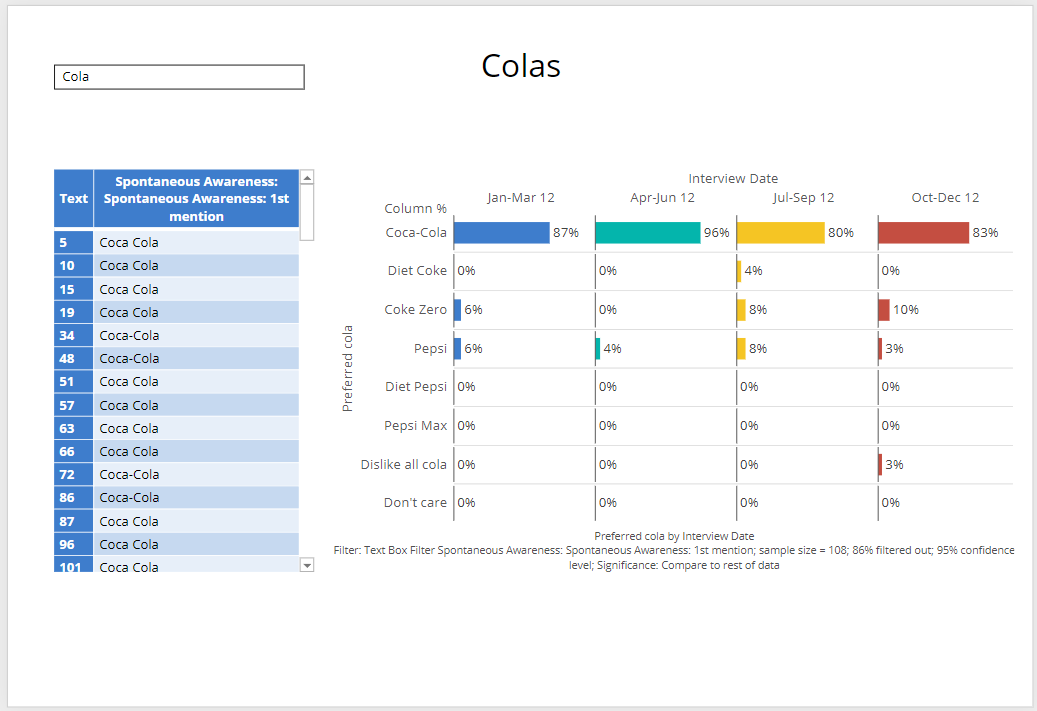This screenshot has width=1037, height=711.
Task: Select row number 66 in the table
Action: pyautogui.click(x=73, y=451)
